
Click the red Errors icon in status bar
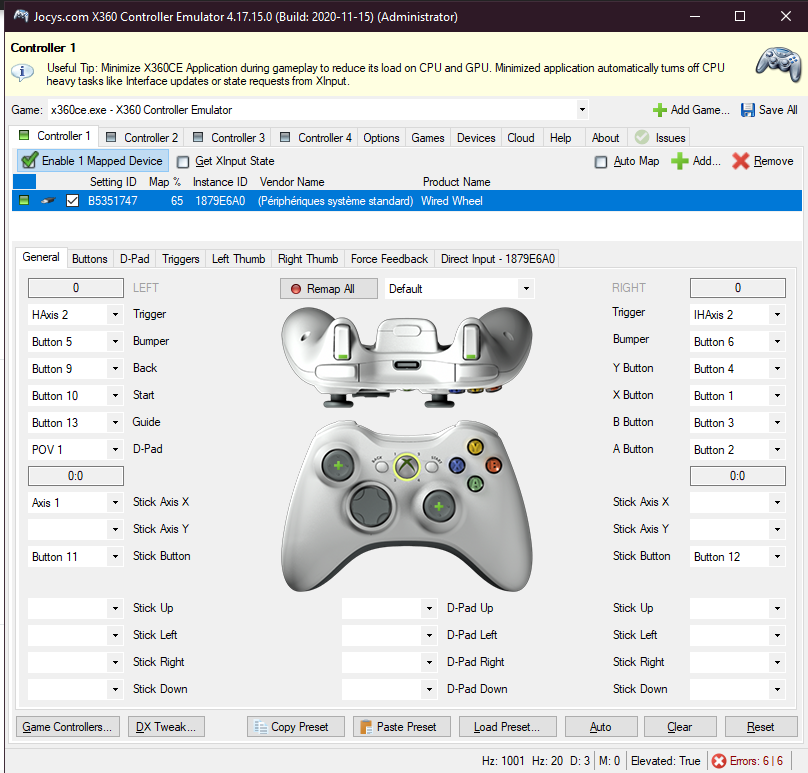click(x=719, y=761)
